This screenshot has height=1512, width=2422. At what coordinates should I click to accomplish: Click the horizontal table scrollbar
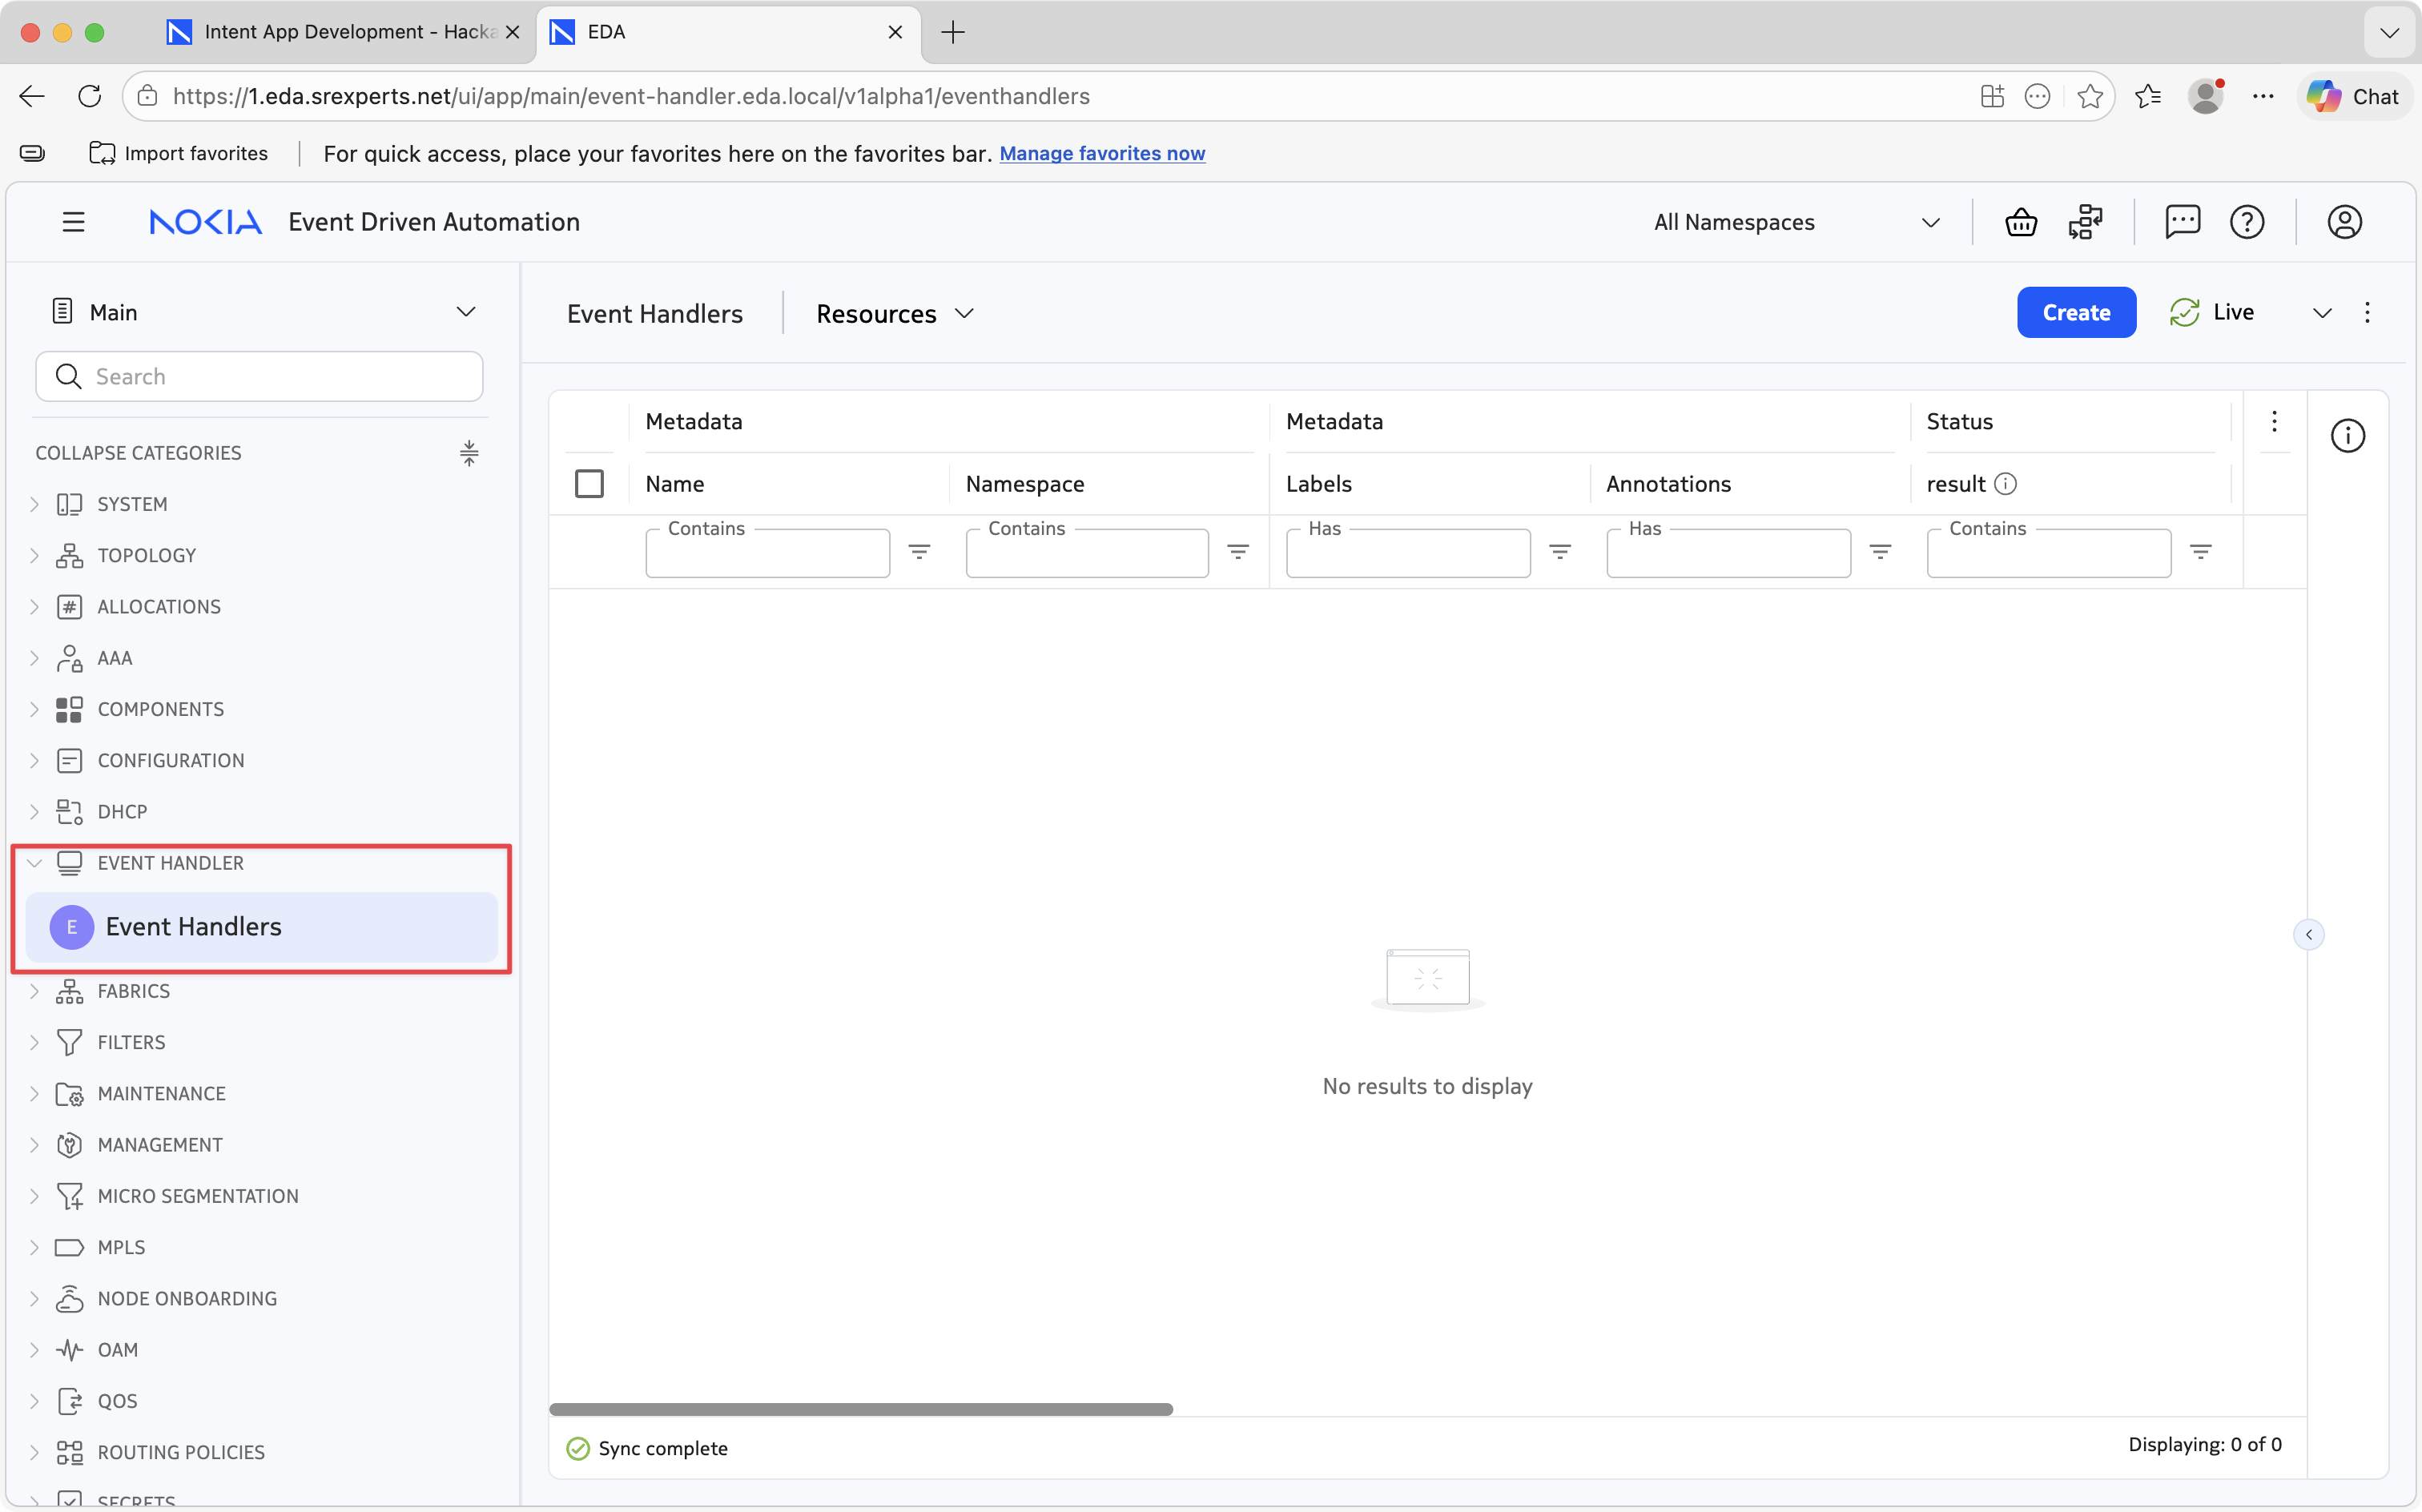click(x=860, y=1409)
